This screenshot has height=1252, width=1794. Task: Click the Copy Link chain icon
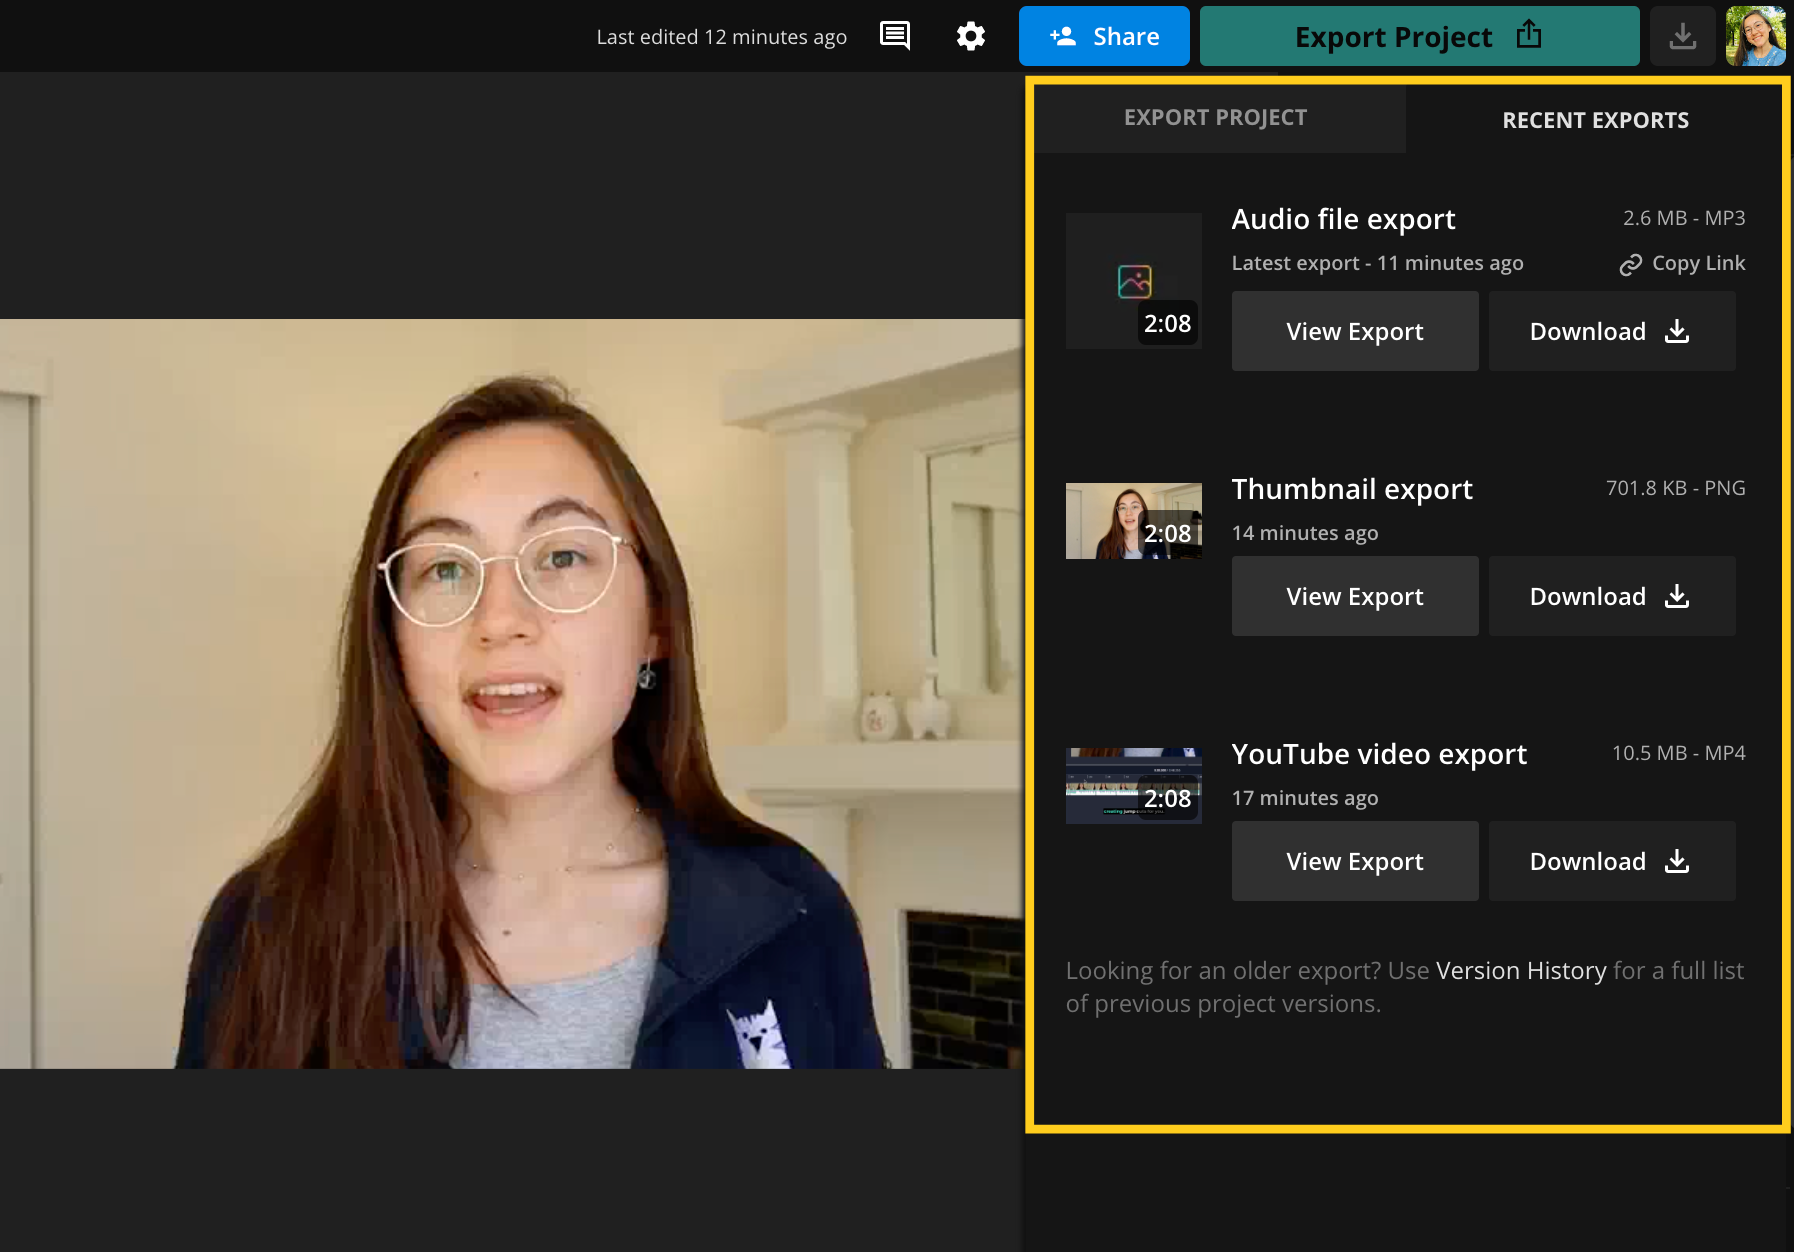[1631, 264]
